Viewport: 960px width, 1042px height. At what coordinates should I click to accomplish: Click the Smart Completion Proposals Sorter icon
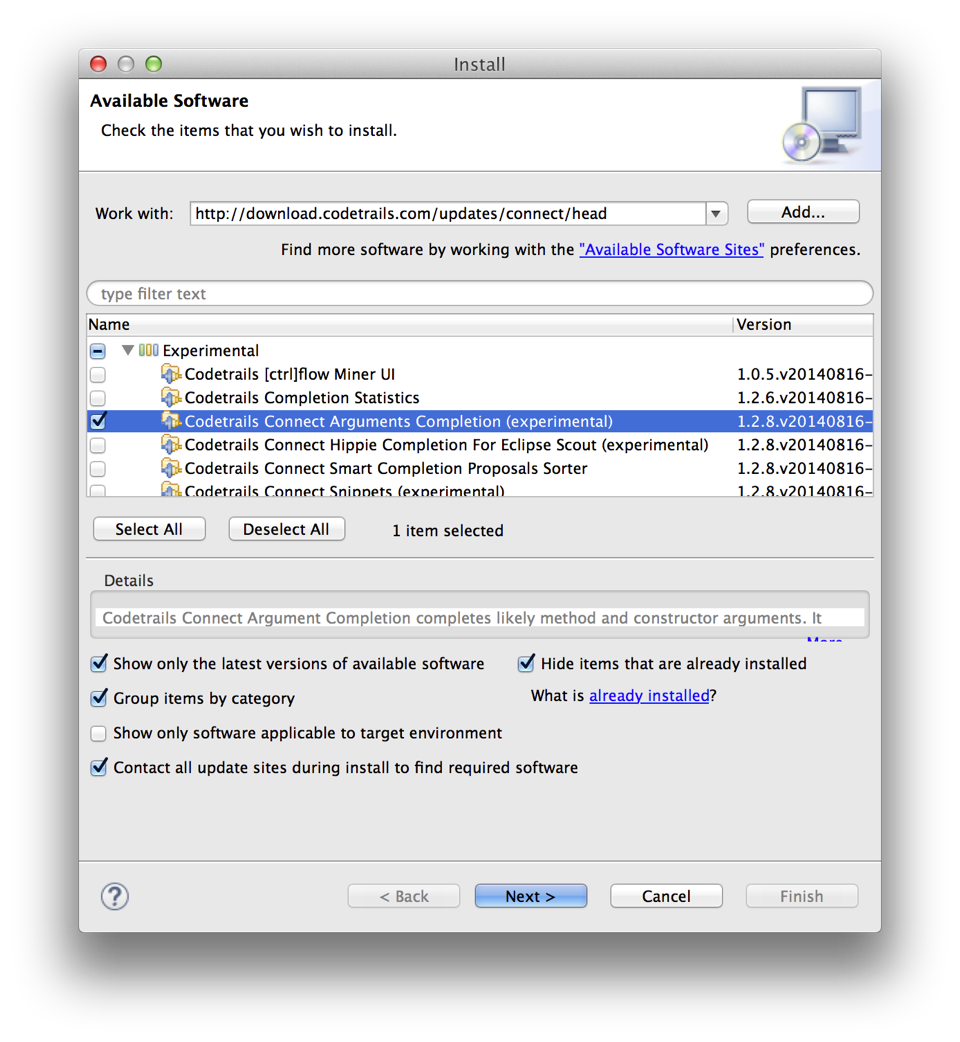(171, 469)
